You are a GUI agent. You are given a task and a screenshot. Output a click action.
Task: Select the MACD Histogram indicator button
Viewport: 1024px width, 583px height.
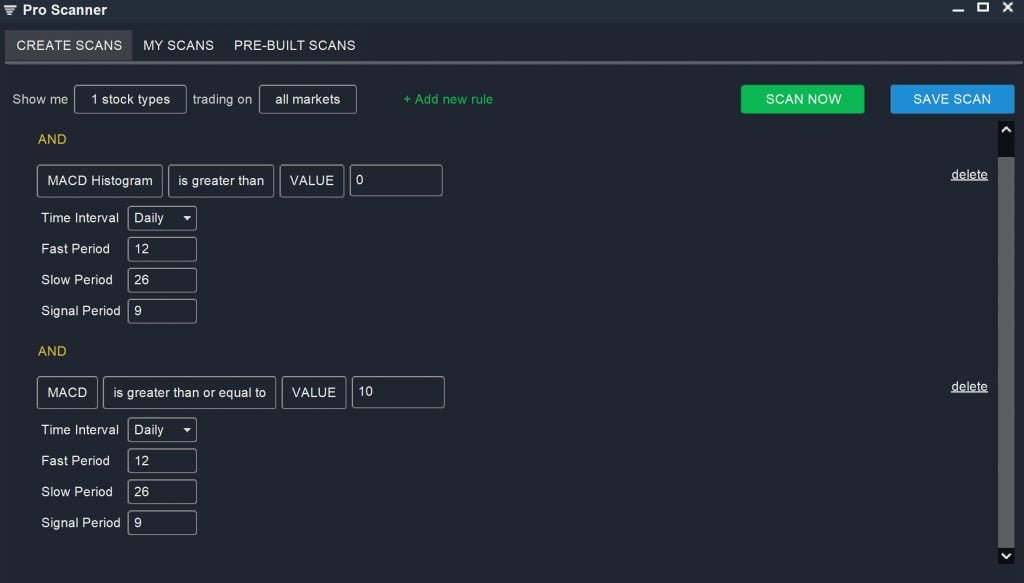click(100, 181)
